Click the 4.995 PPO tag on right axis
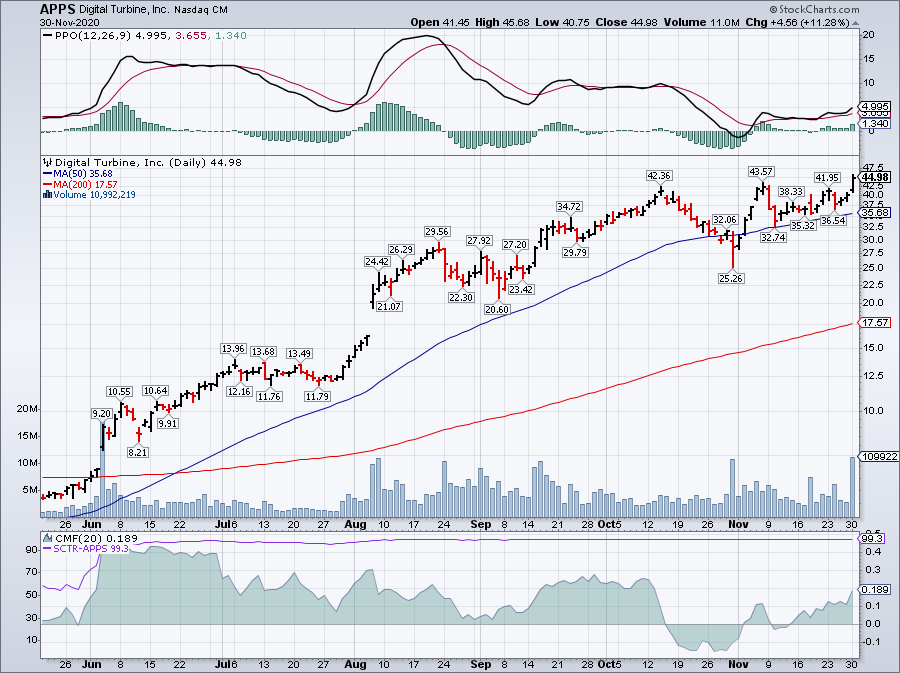This screenshot has width=900, height=673. coord(875,107)
